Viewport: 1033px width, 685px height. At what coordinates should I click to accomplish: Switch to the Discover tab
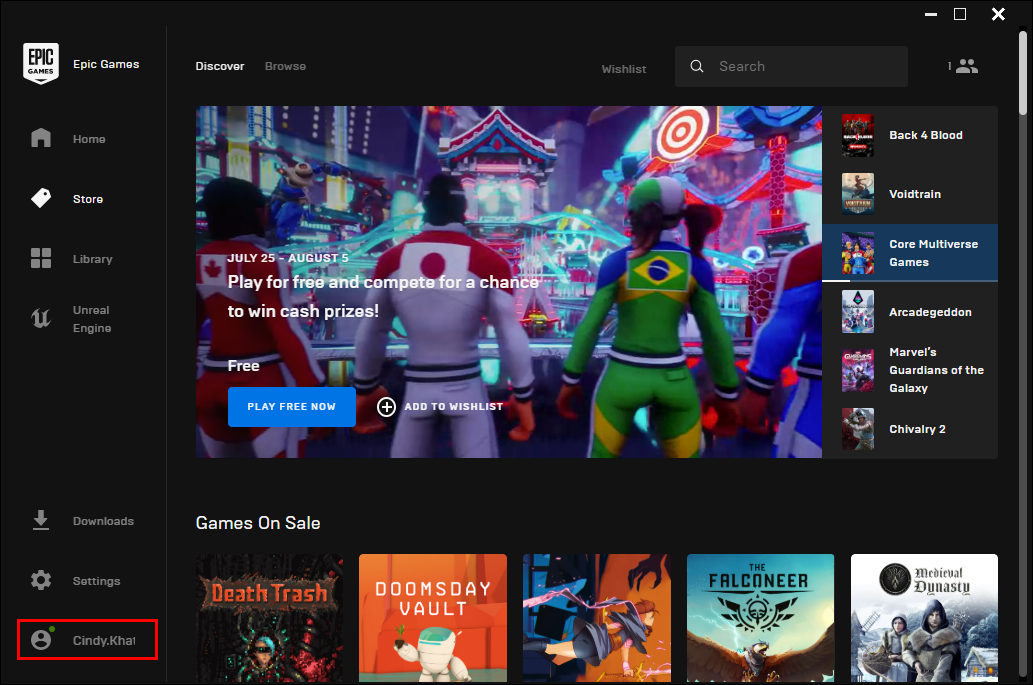click(x=220, y=66)
